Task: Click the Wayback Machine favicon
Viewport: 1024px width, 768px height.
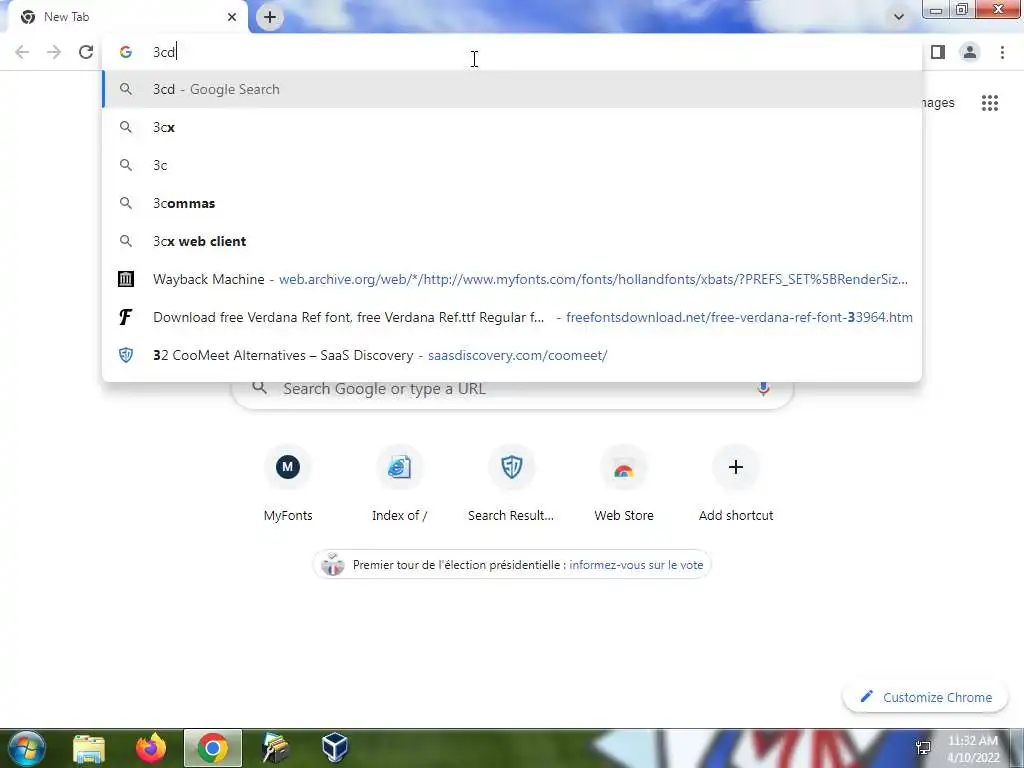Action: tap(125, 279)
